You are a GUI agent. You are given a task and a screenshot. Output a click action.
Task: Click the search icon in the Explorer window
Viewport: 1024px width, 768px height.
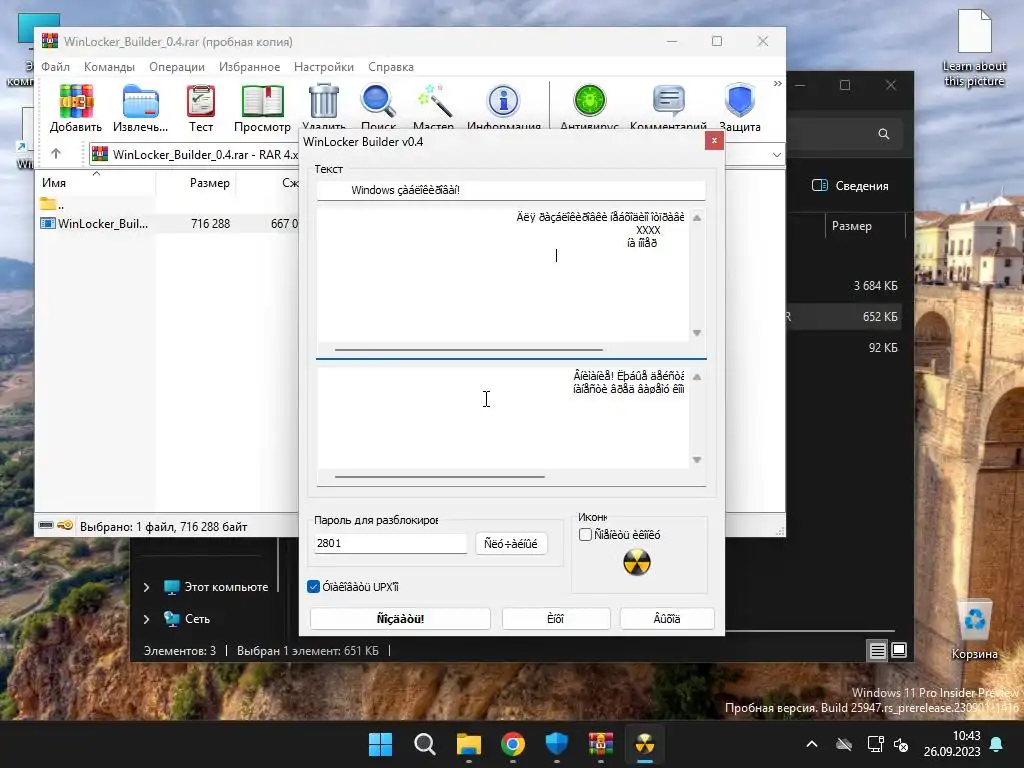pos(884,134)
